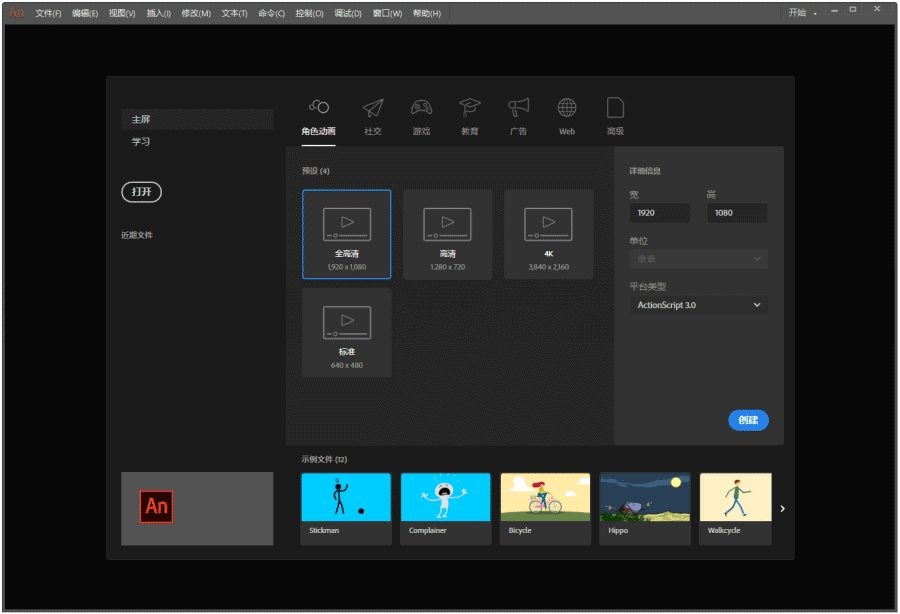Click the 创建 create button
Image resolution: width=900 pixels, height=614 pixels.
pos(748,420)
